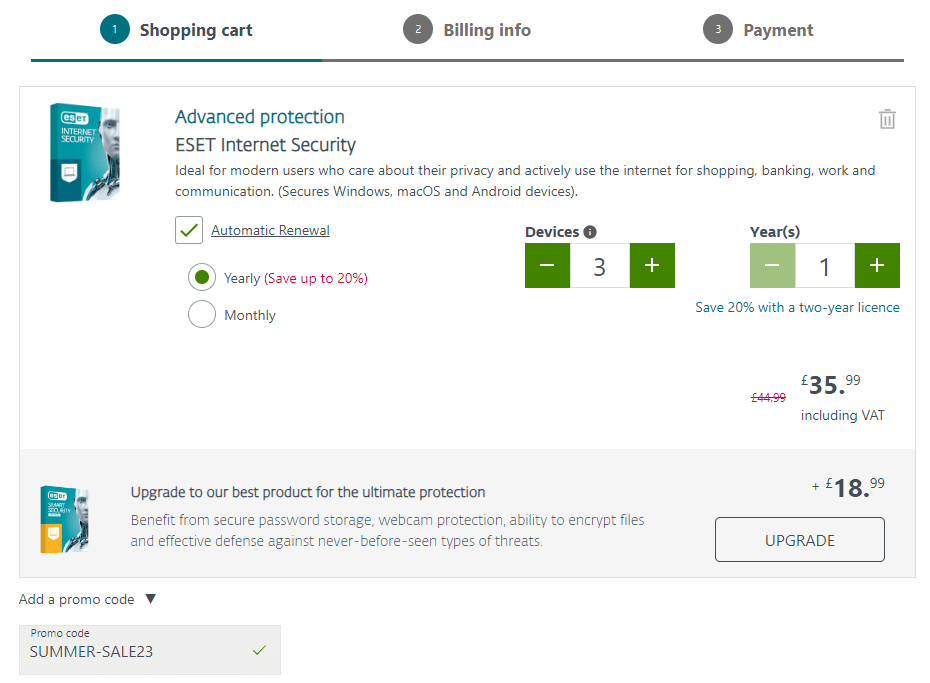Click the UPGRADE button
The width and height of the screenshot is (930, 683).
pos(799,539)
